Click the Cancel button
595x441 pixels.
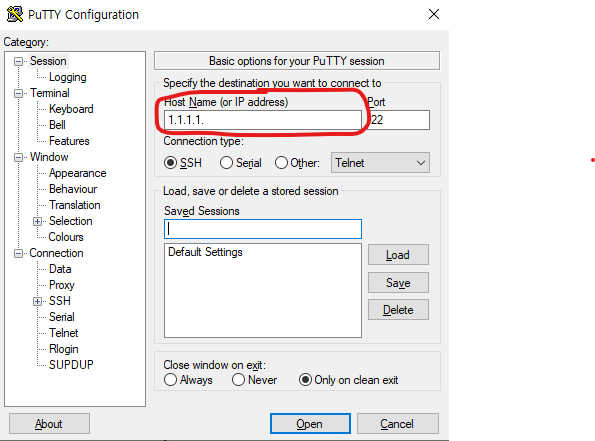(397, 424)
